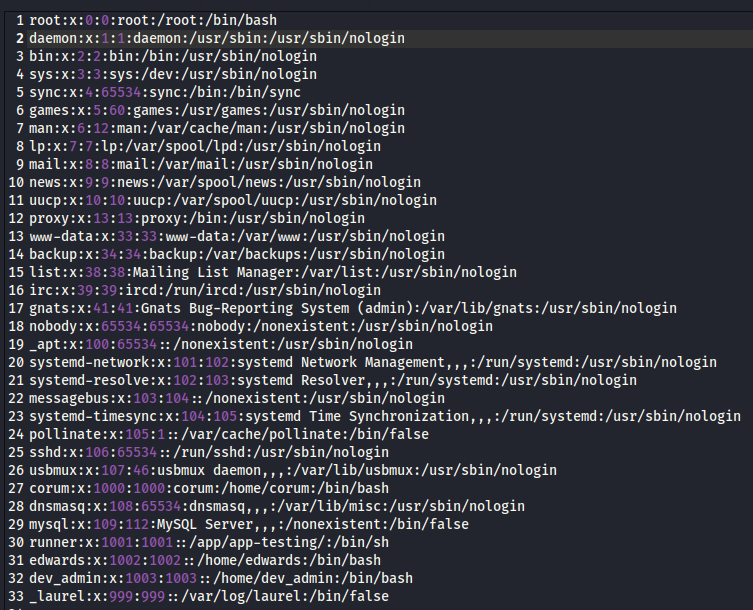Click the sshd:x:106 line

(209, 452)
